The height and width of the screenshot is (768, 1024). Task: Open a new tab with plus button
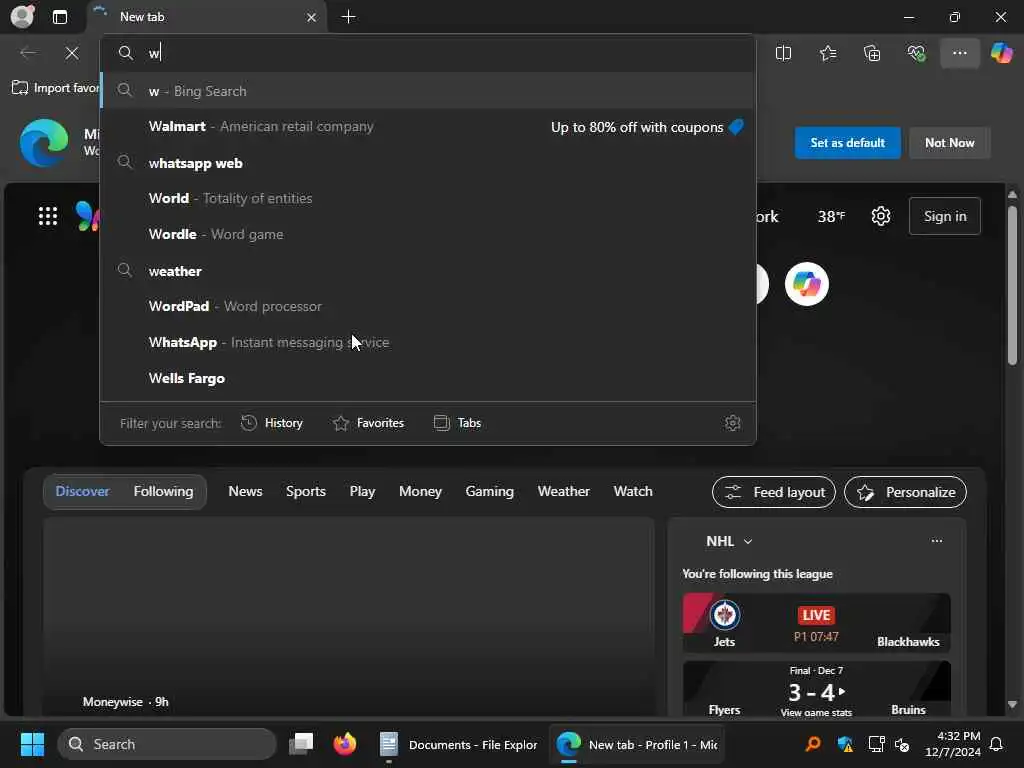click(349, 17)
